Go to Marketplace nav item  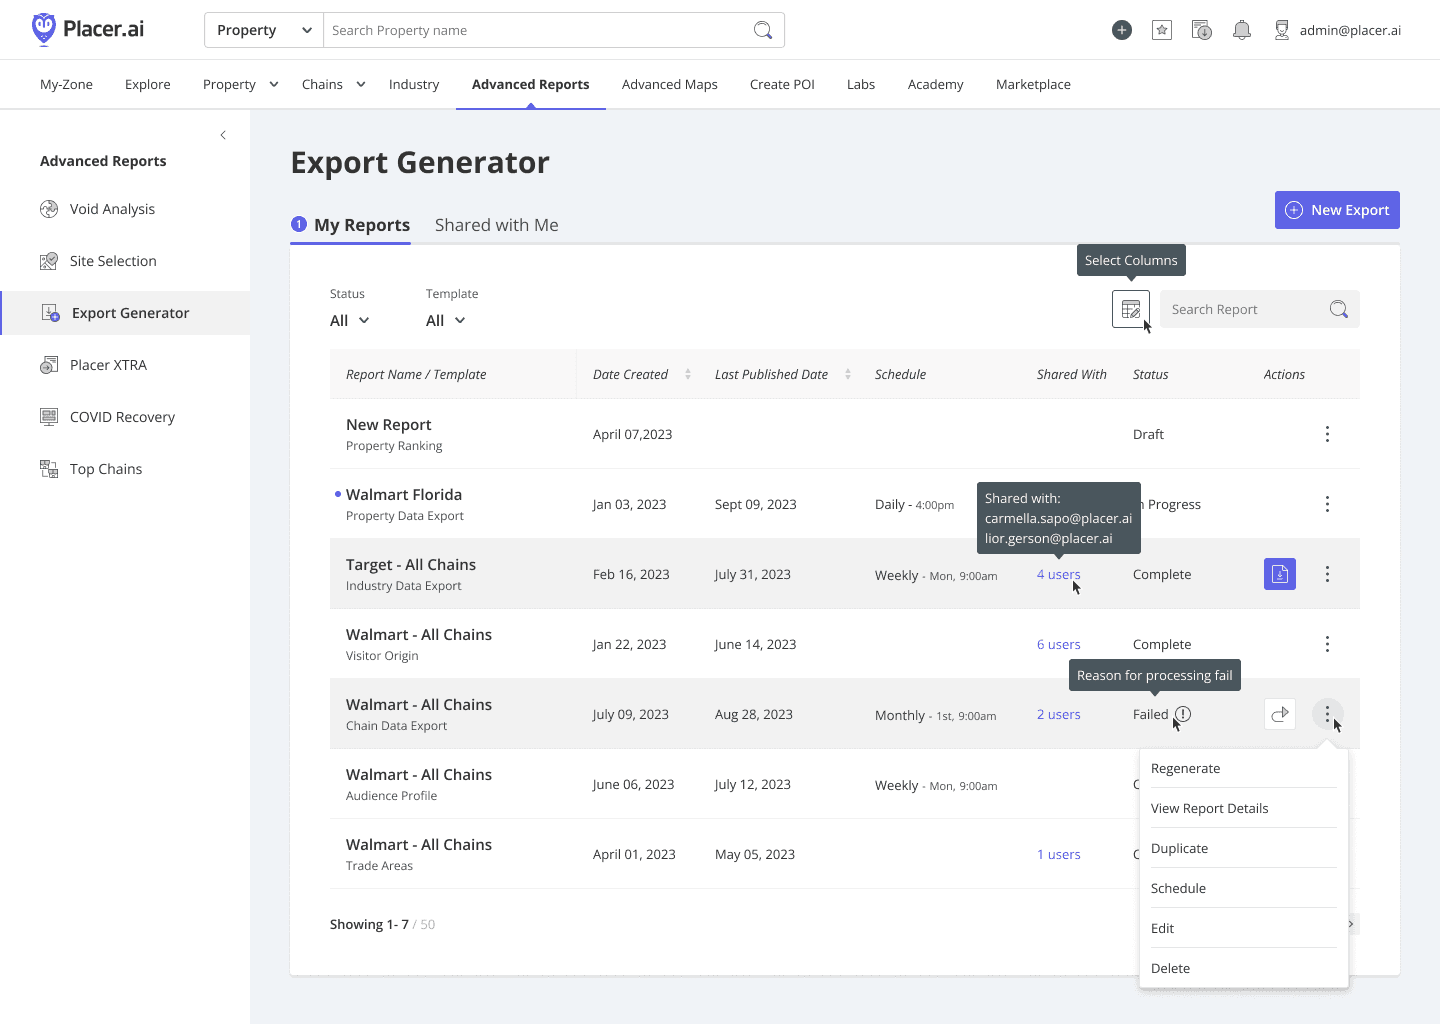1033,84
